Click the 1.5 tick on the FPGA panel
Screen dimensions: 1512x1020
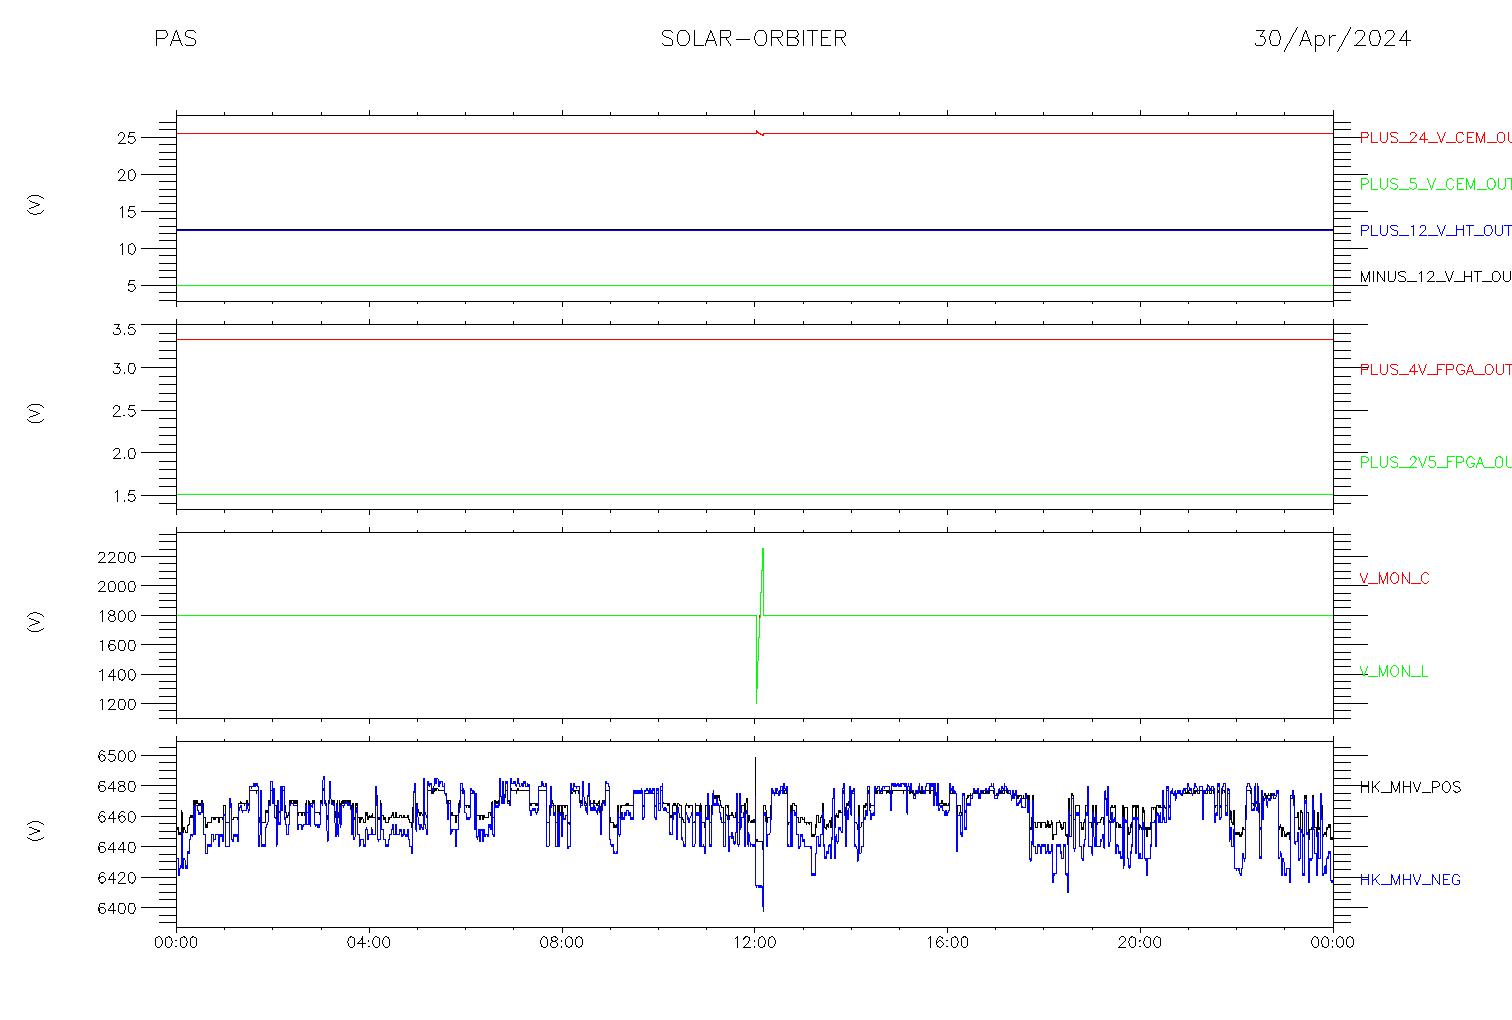click(124, 496)
